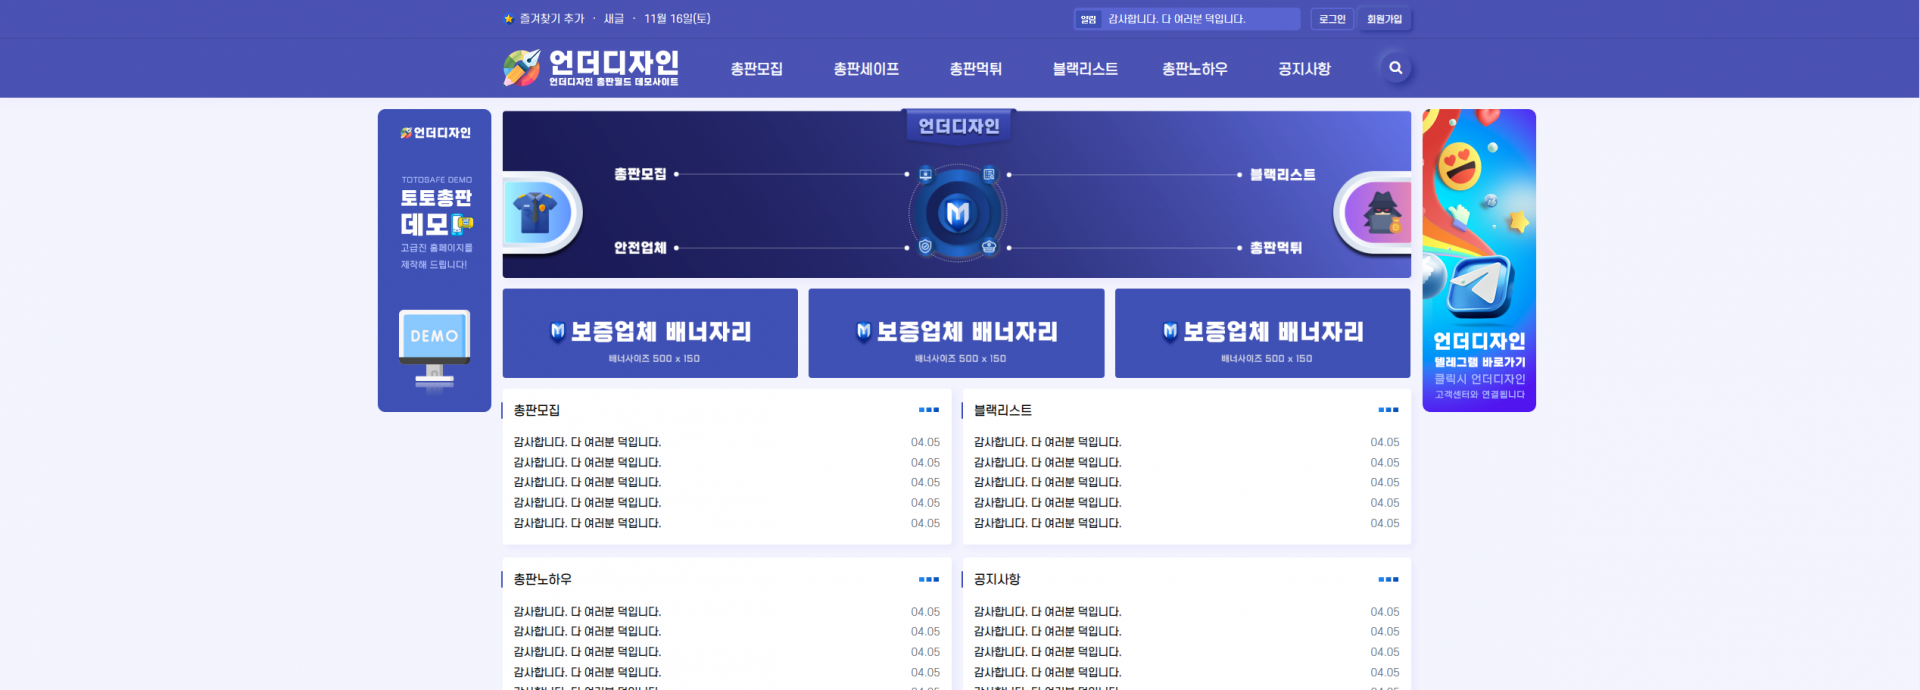Screen dimensions: 1920x690
Task: Click the right 보증업체 배너자리 banner
Action: 1262,333
